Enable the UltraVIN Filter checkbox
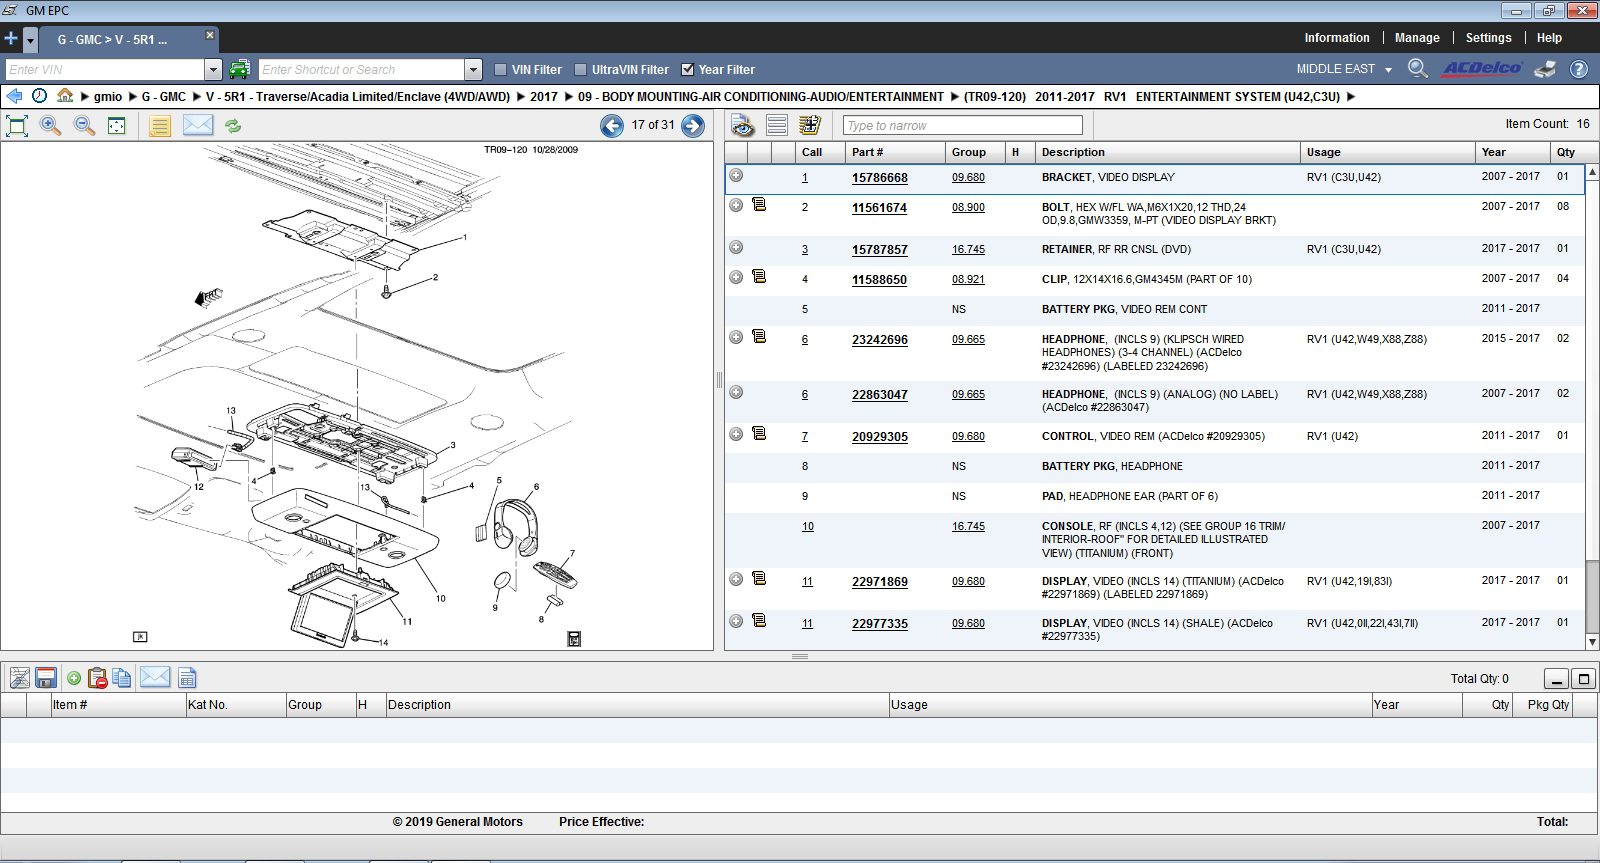Image resolution: width=1600 pixels, height=863 pixels. [581, 70]
